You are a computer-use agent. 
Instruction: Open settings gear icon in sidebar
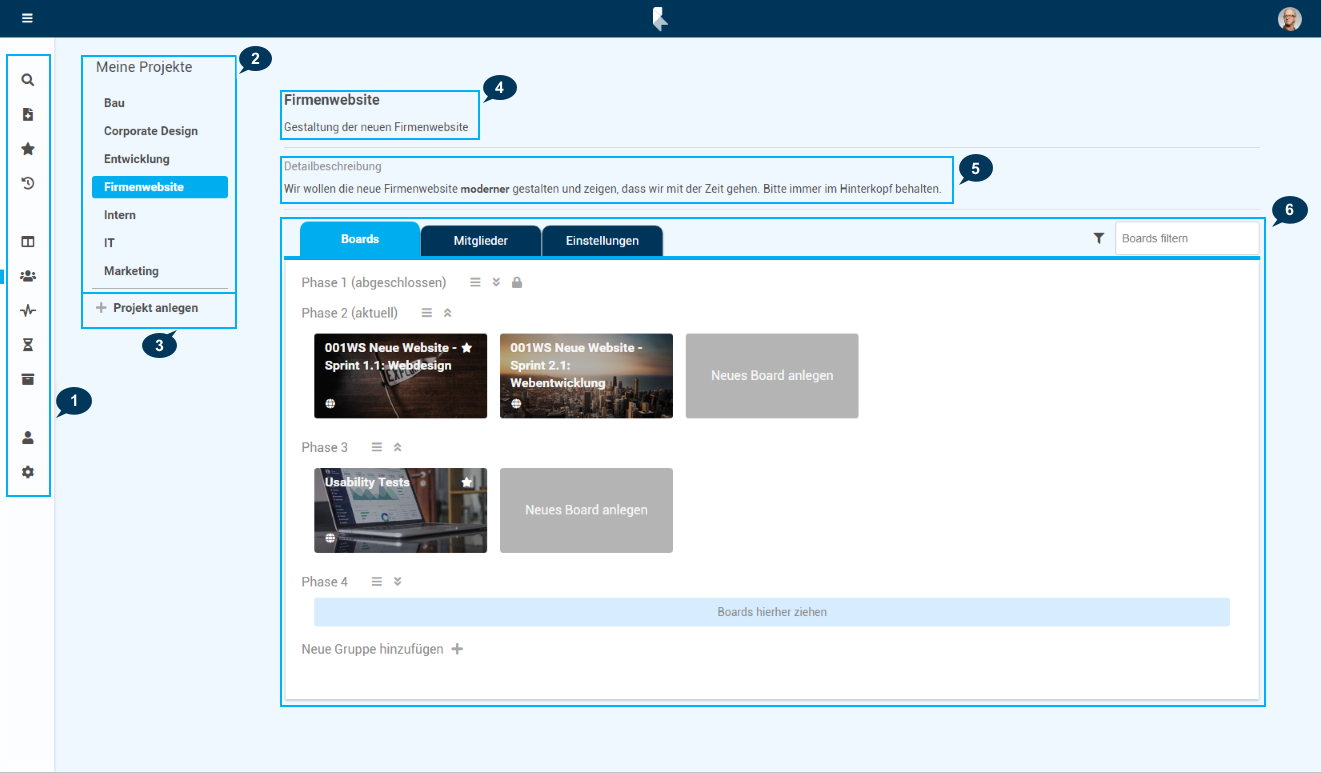click(28, 472)
